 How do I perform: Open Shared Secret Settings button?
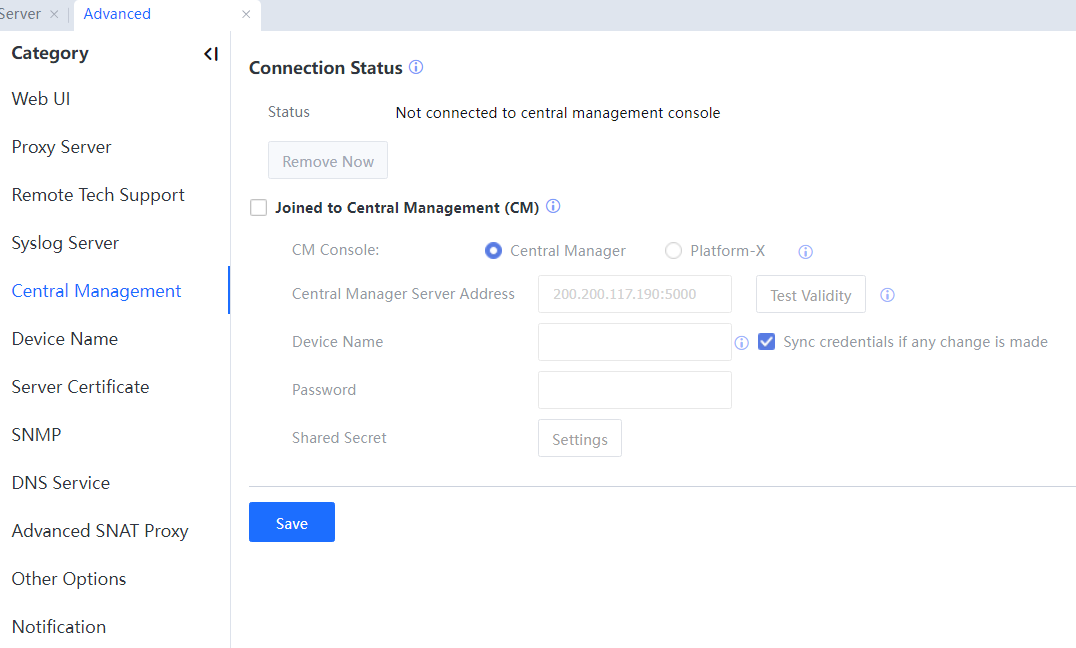pyautogui.click(x=579, y=439)
